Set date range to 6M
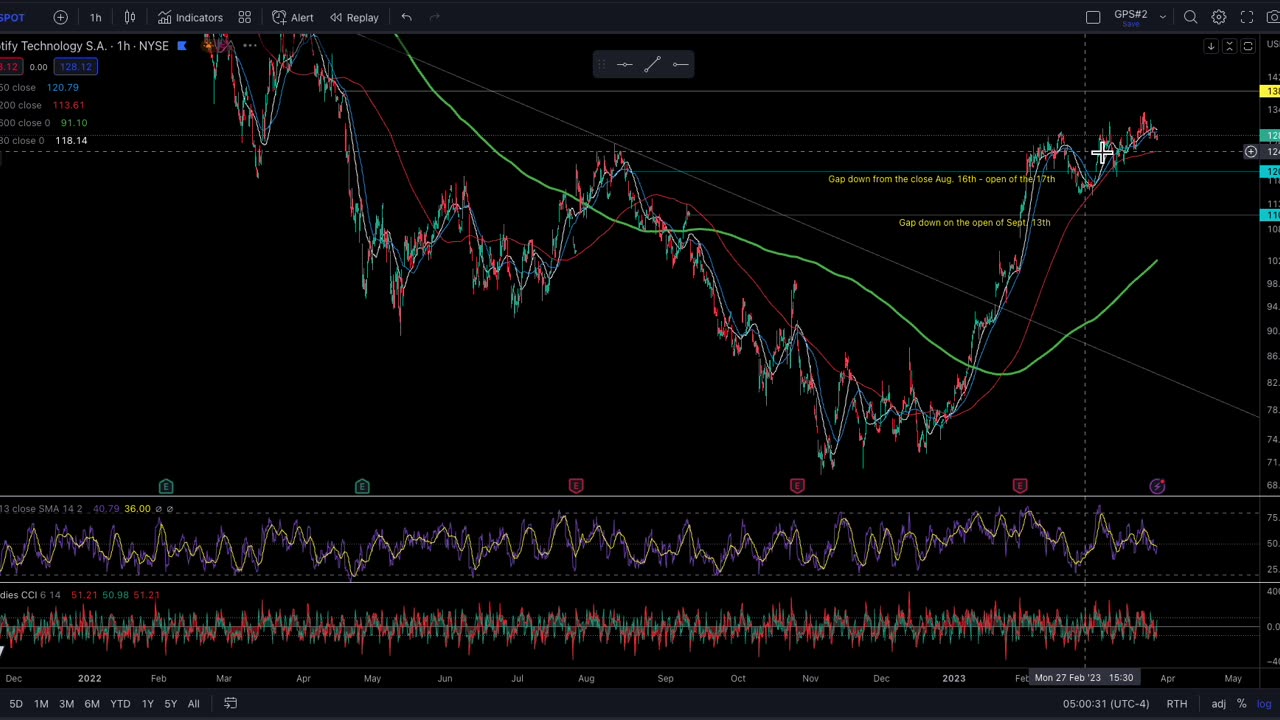 coord(91,704)
